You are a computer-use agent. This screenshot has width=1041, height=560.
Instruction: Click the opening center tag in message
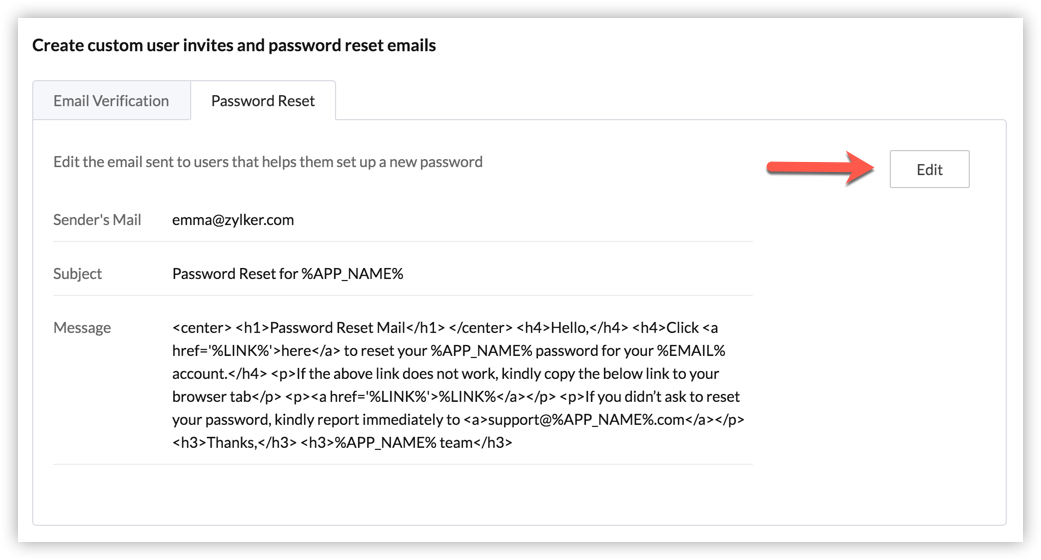coord(201,328)
